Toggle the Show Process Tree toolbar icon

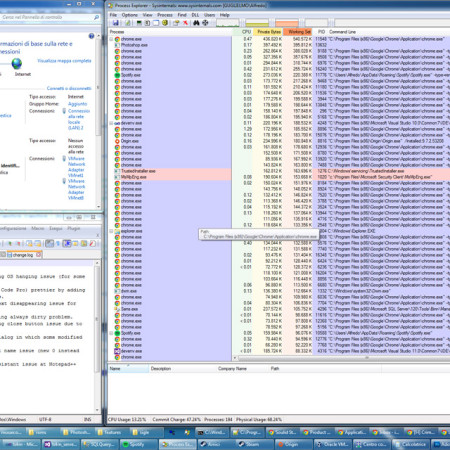pyautogui.click(x=147, y=23)
